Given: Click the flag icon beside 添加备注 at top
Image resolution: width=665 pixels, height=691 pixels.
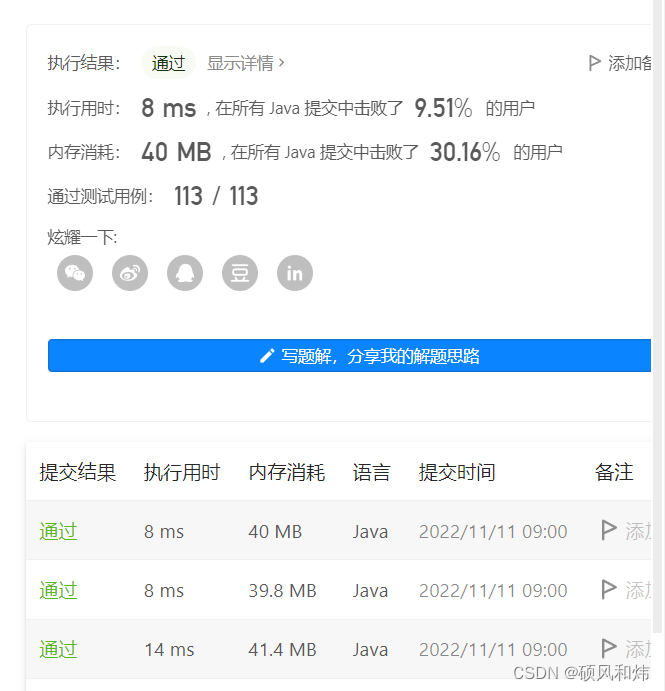Looking at the screenshot, I should 594,63.
